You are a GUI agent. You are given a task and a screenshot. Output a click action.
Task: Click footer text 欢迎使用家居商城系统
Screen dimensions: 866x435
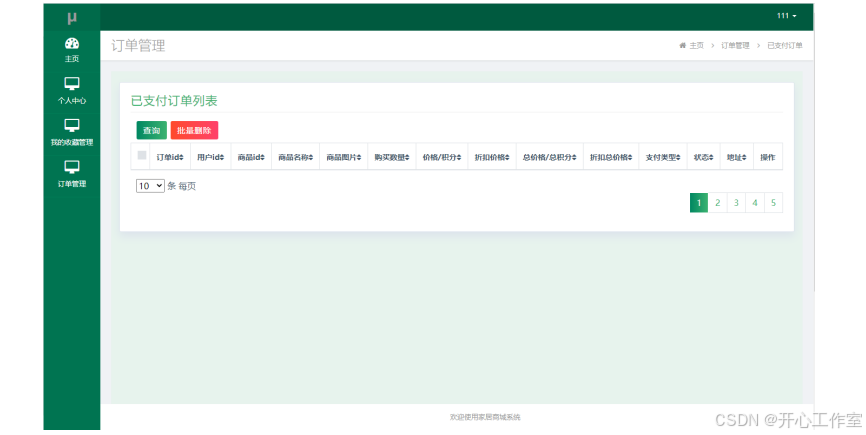point(485,417)
